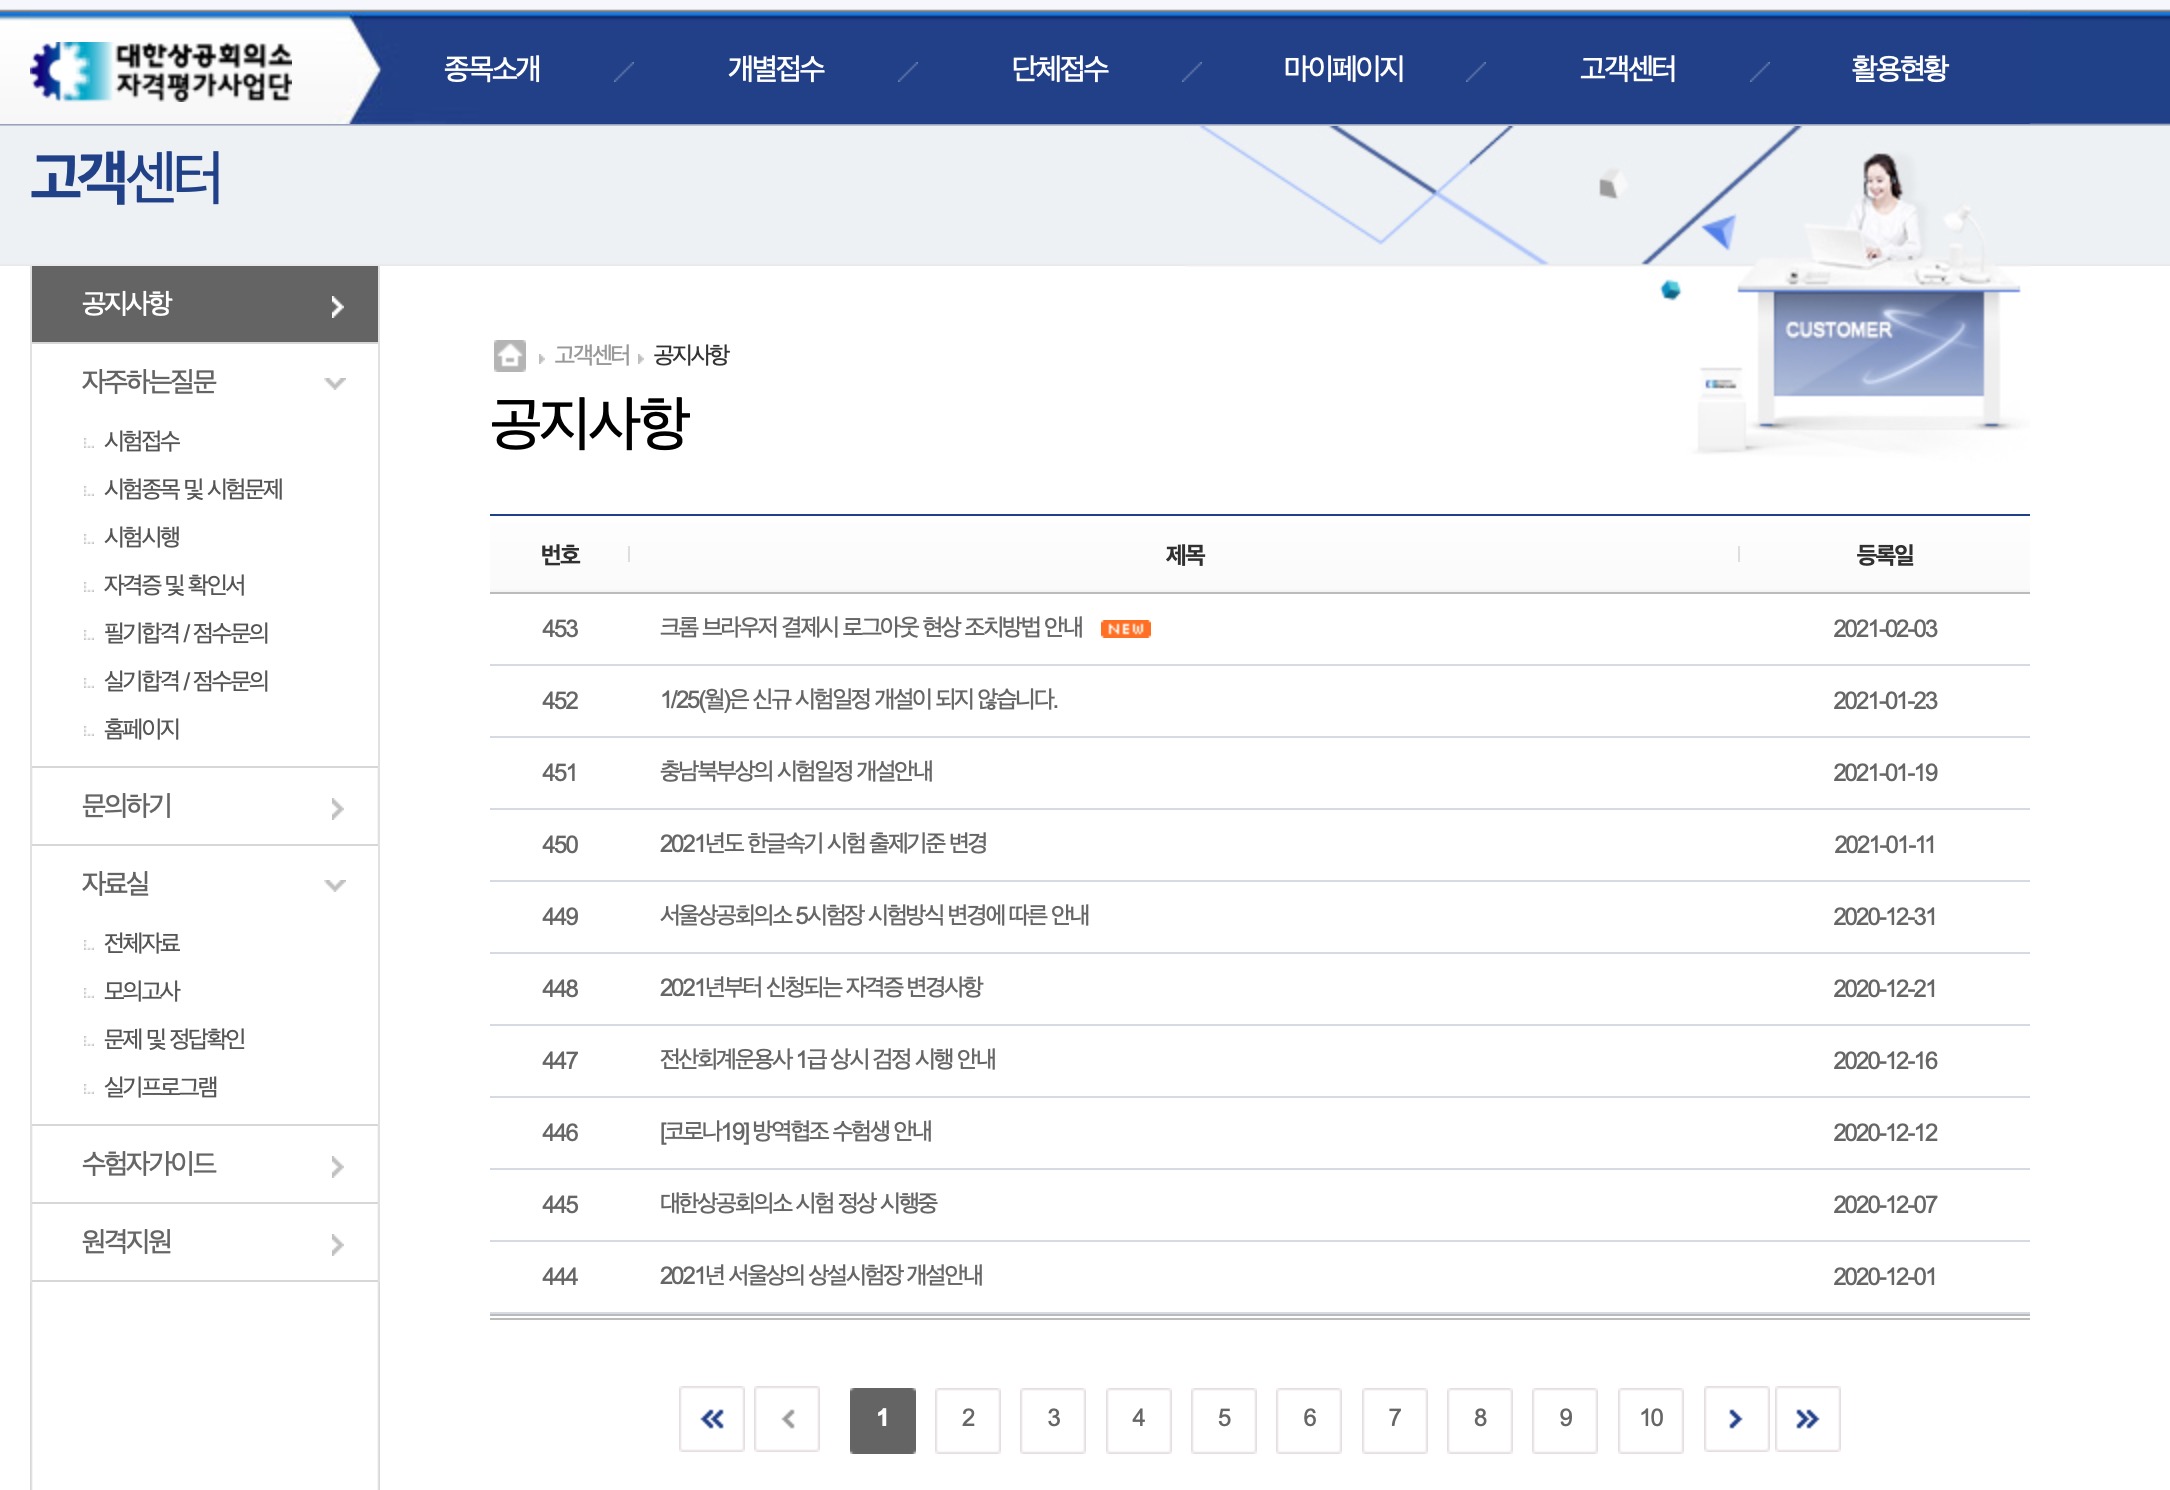Image resolution: width=2170 pixels, height=1490 pixels.
Task: Jump to last page with double-right arrows
Action: [1807, 1418]
